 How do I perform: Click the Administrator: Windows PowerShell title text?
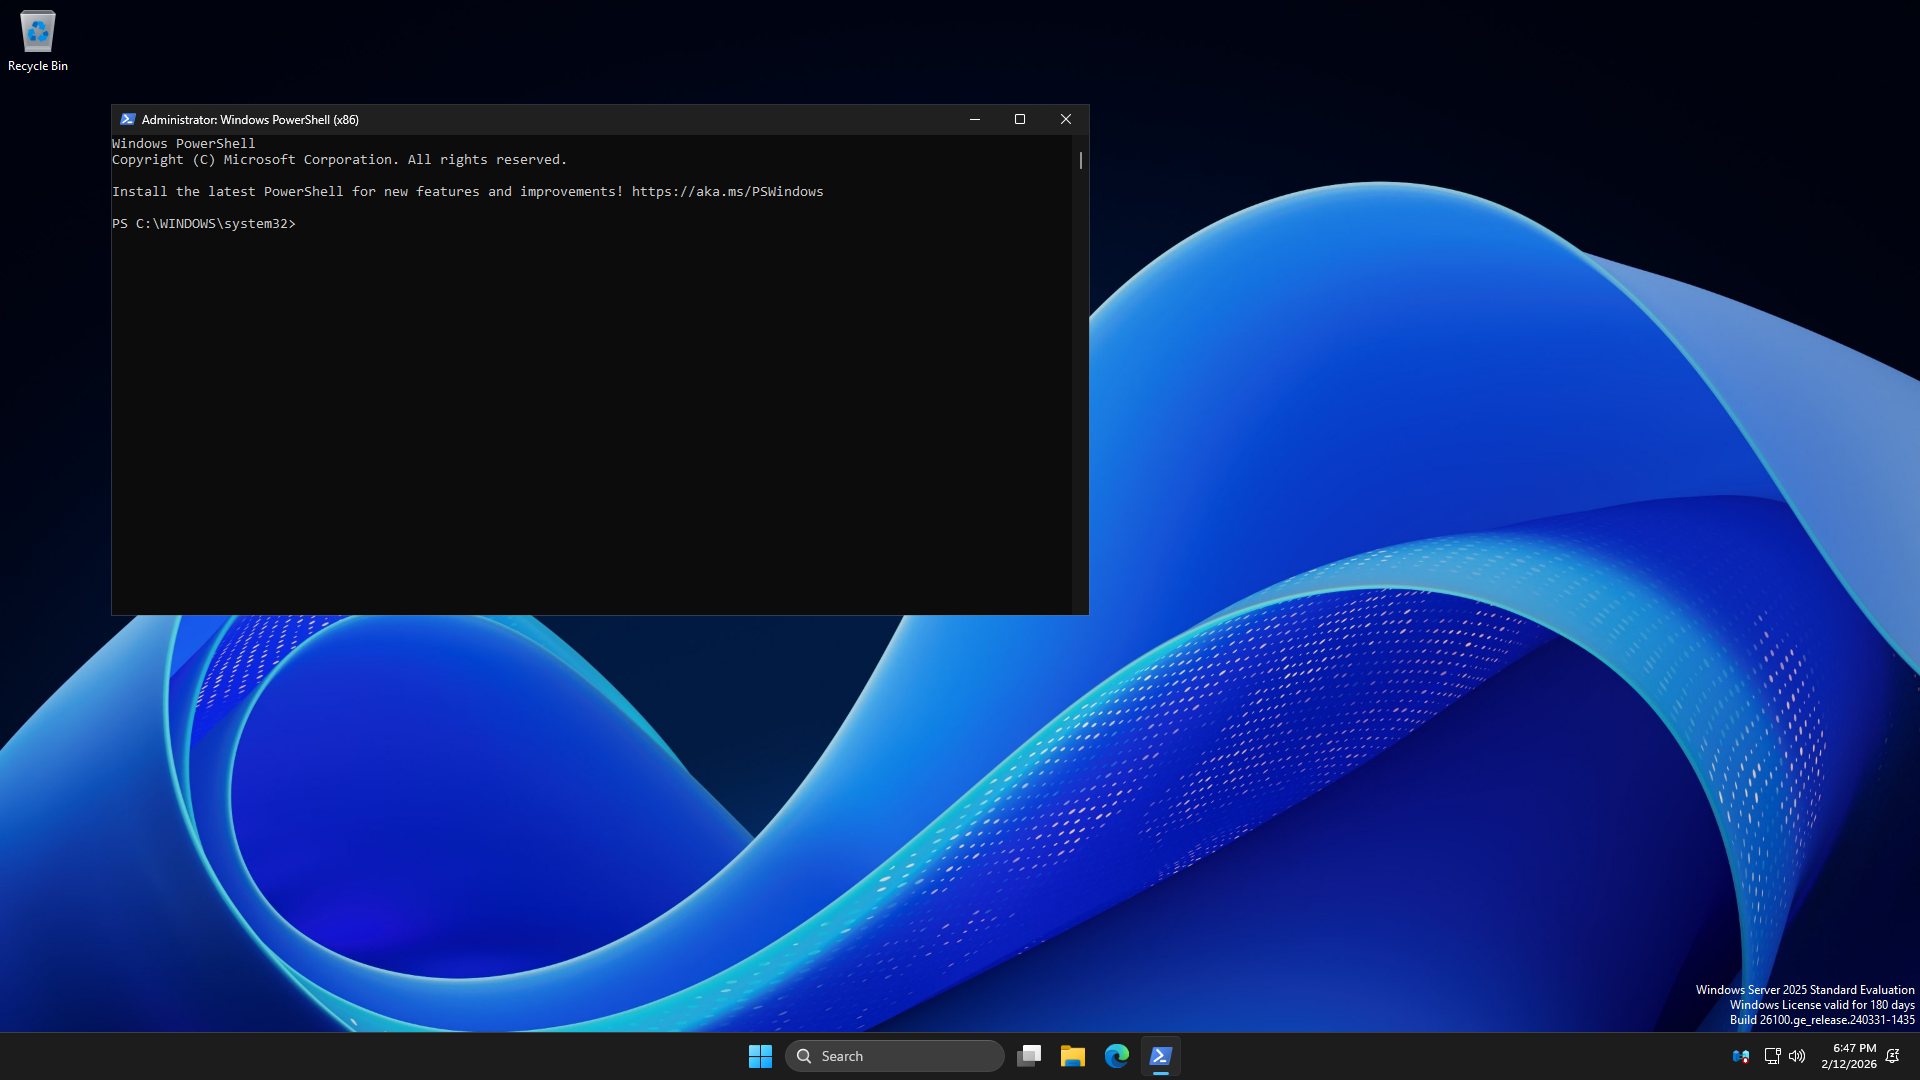click(250, 119)
